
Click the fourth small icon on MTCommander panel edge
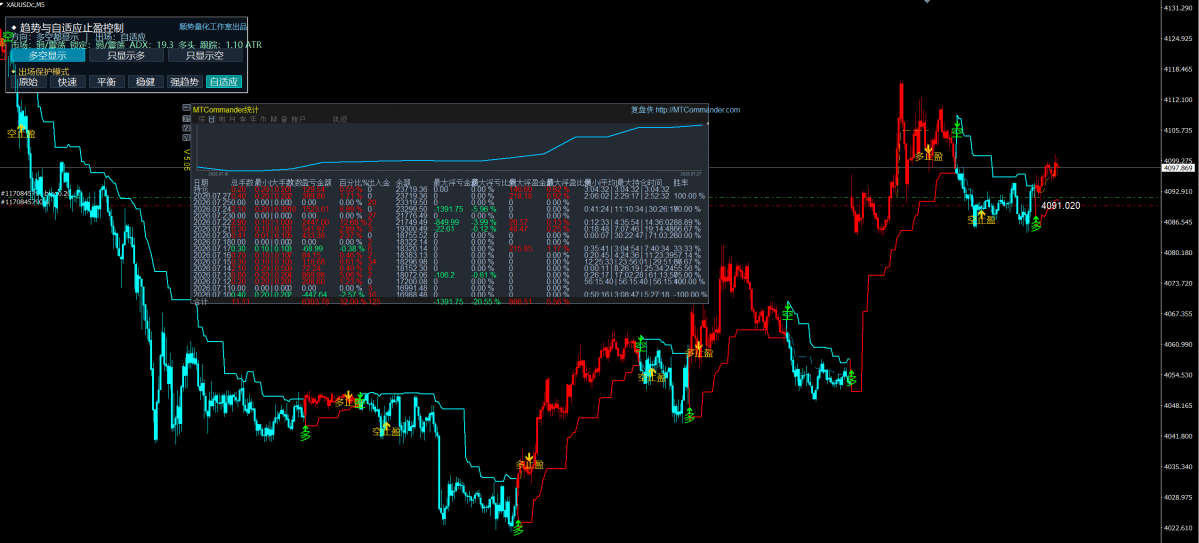click(187, 138)
